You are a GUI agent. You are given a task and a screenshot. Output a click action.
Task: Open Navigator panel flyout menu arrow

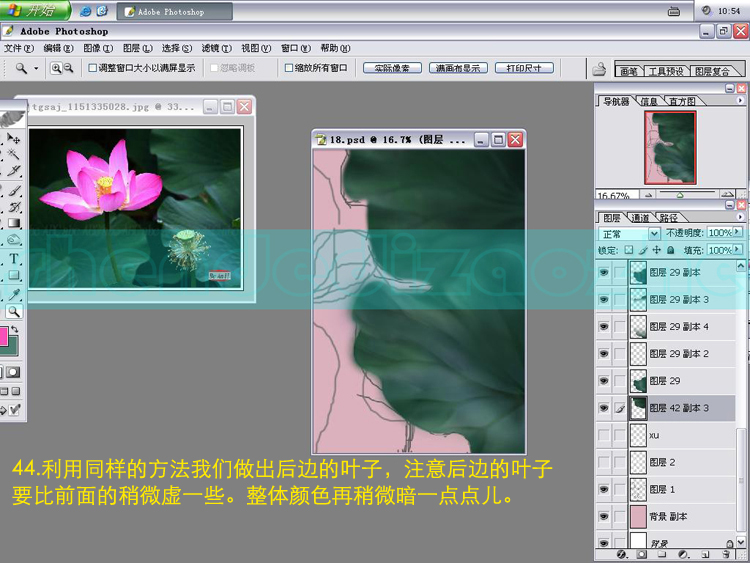click(740, 100)
